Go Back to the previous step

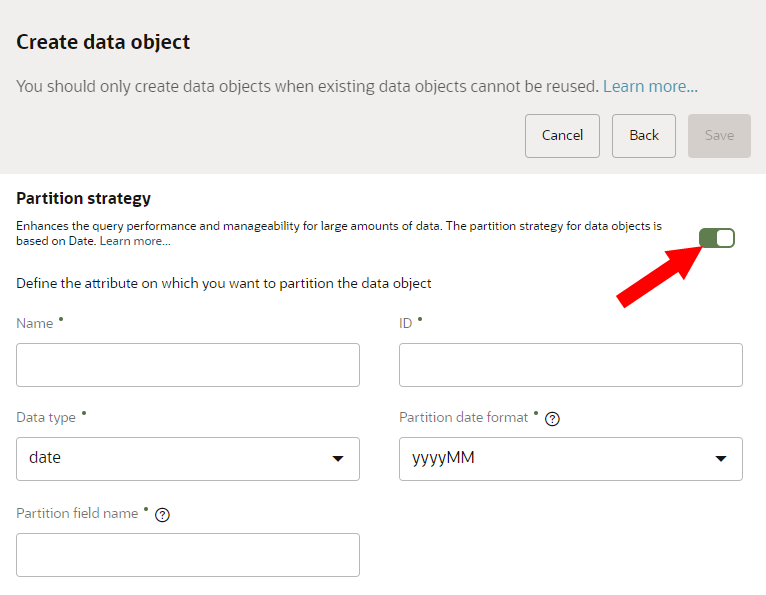tap(644, 136)
